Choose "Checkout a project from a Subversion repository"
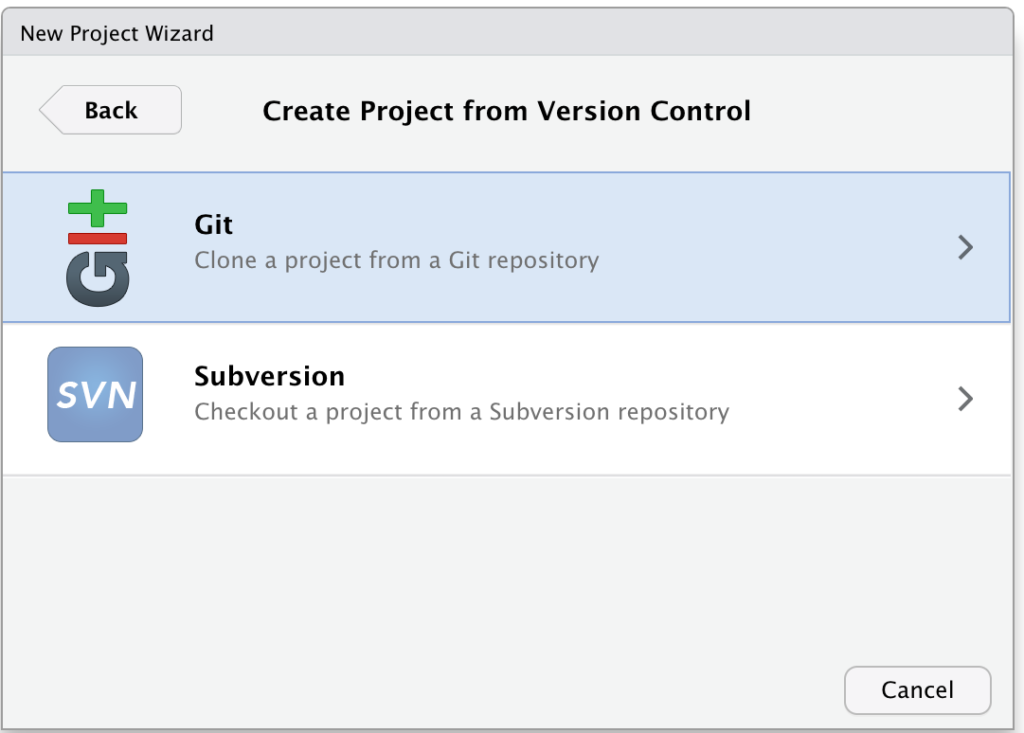The image size is (1024, 733). 462,412
